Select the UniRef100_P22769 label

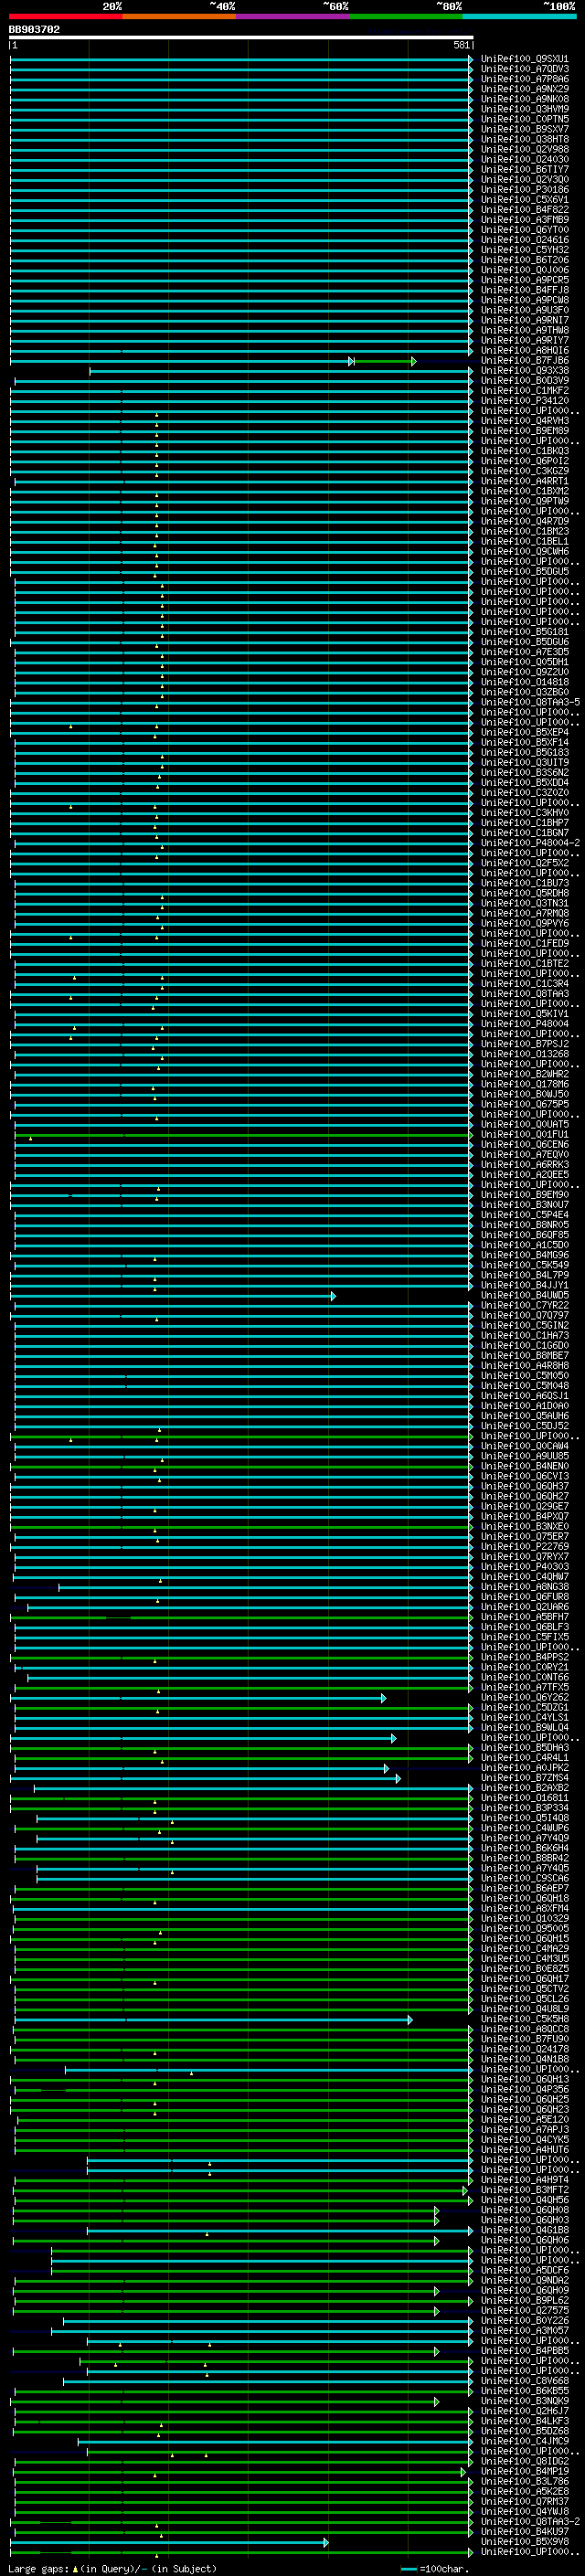click(525, 1546)
